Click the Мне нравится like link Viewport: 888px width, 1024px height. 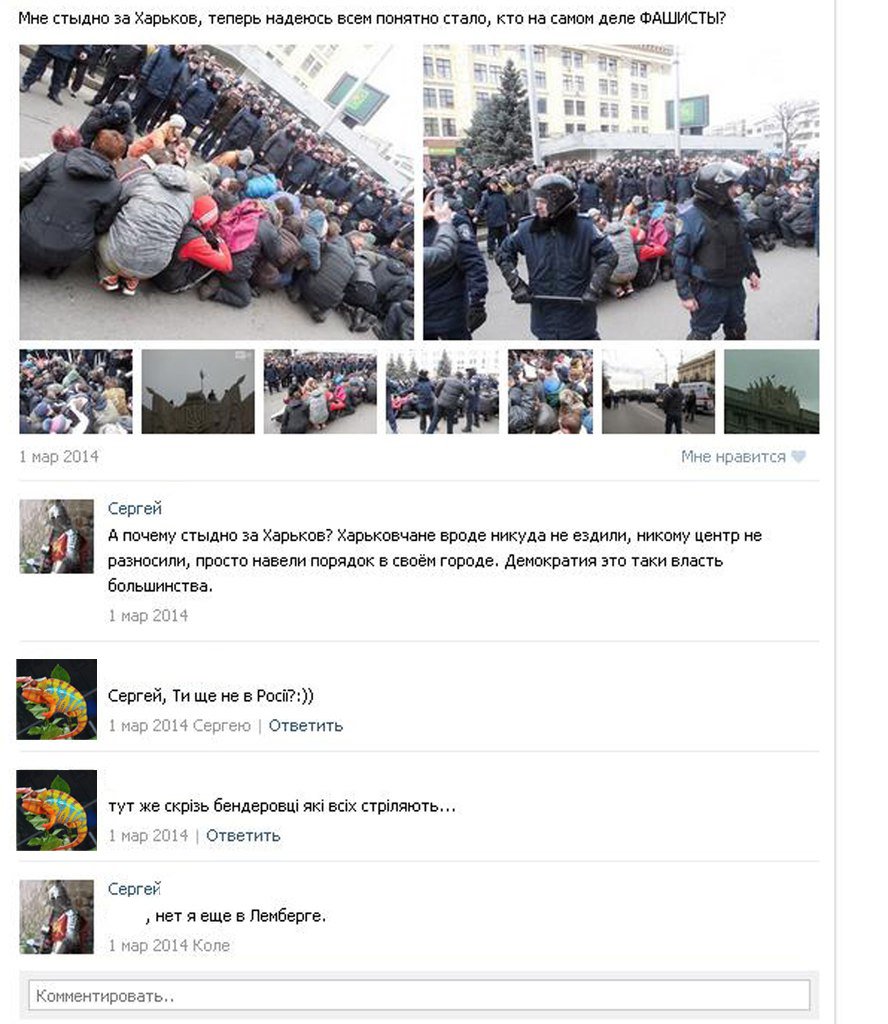pyautogui.click(x=733, y=456)
